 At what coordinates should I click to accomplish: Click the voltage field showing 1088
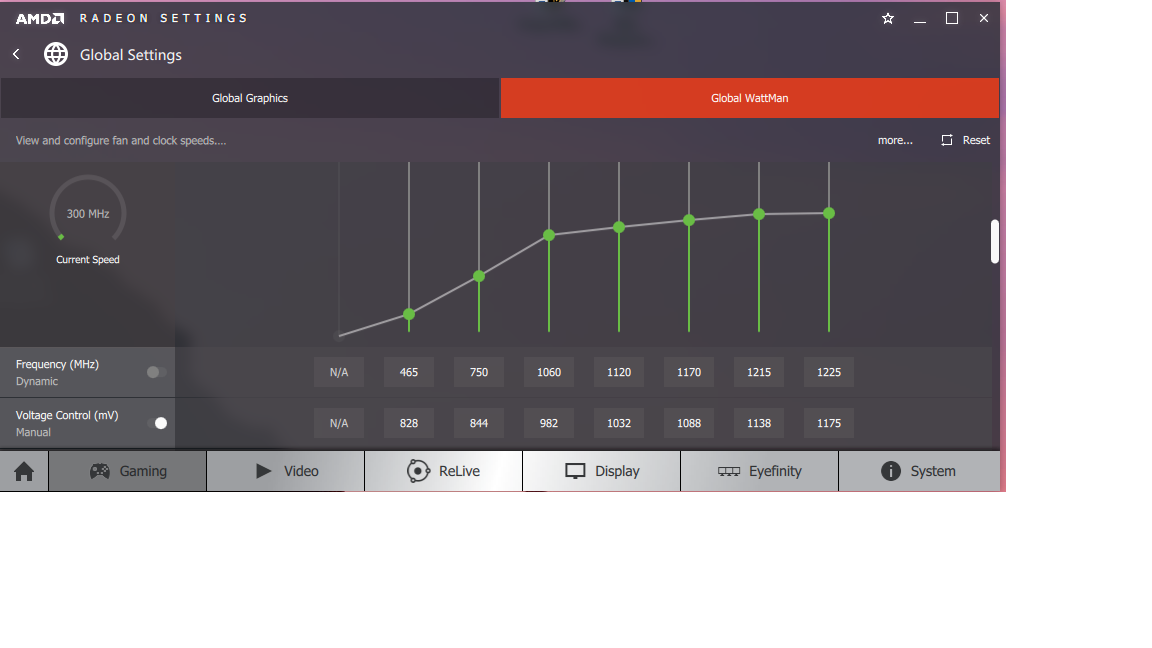(x=689, y=423)
